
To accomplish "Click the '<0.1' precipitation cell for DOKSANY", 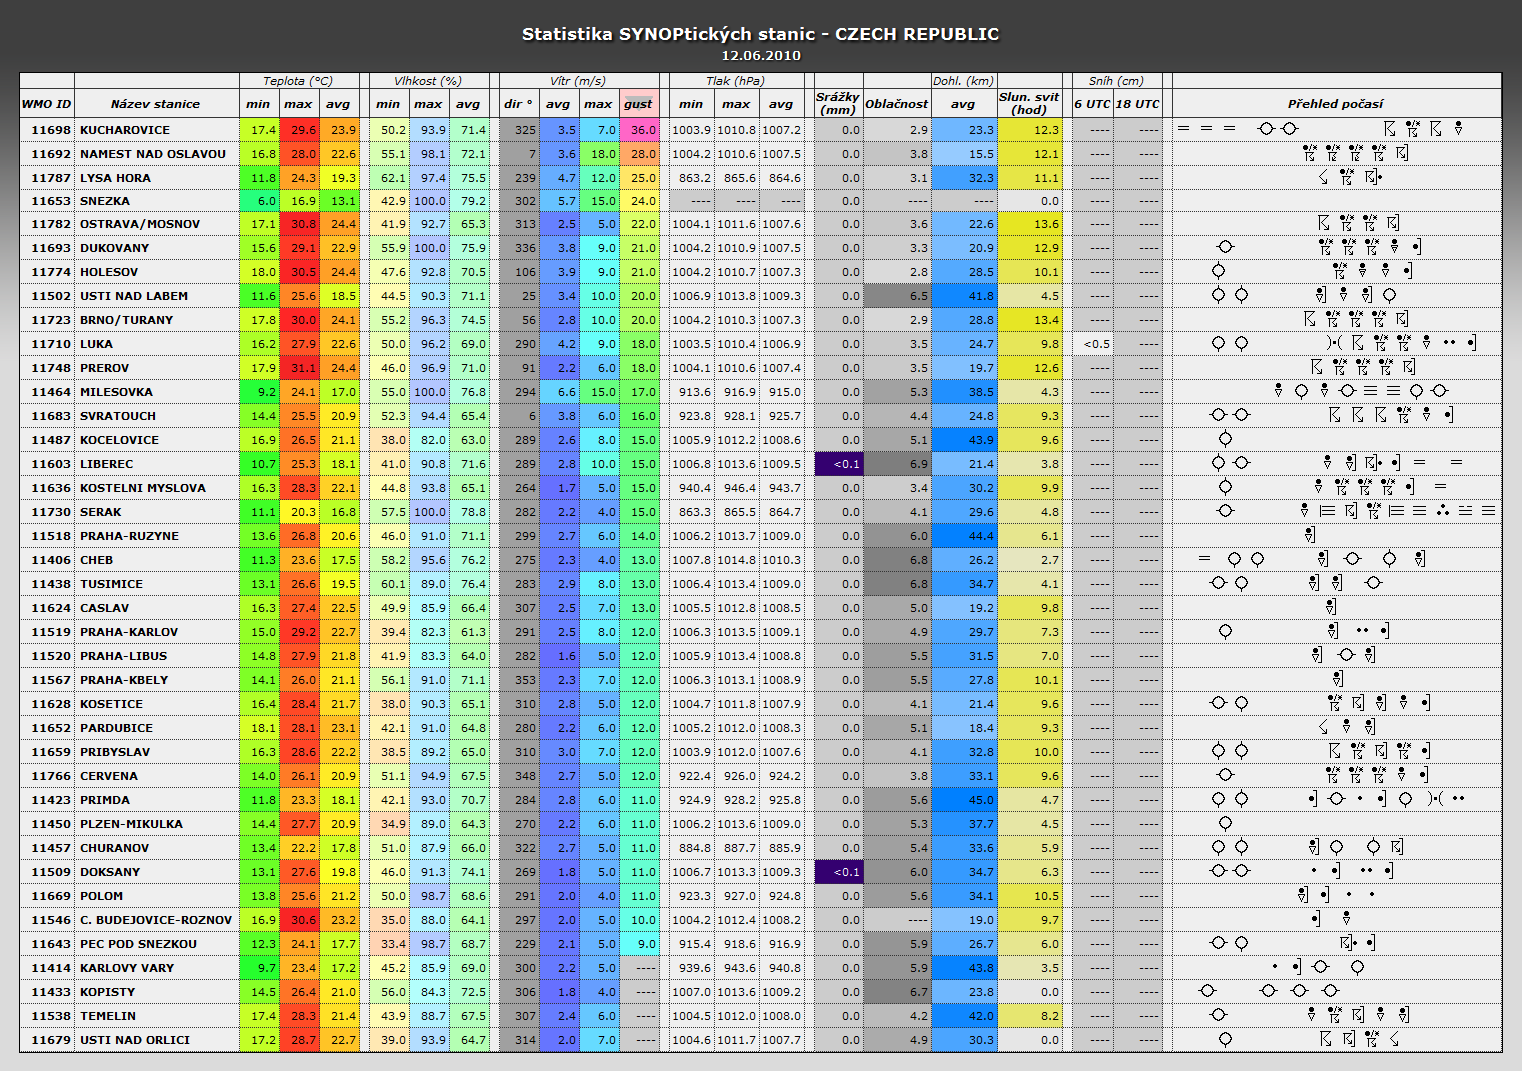I will click(838, 872).
